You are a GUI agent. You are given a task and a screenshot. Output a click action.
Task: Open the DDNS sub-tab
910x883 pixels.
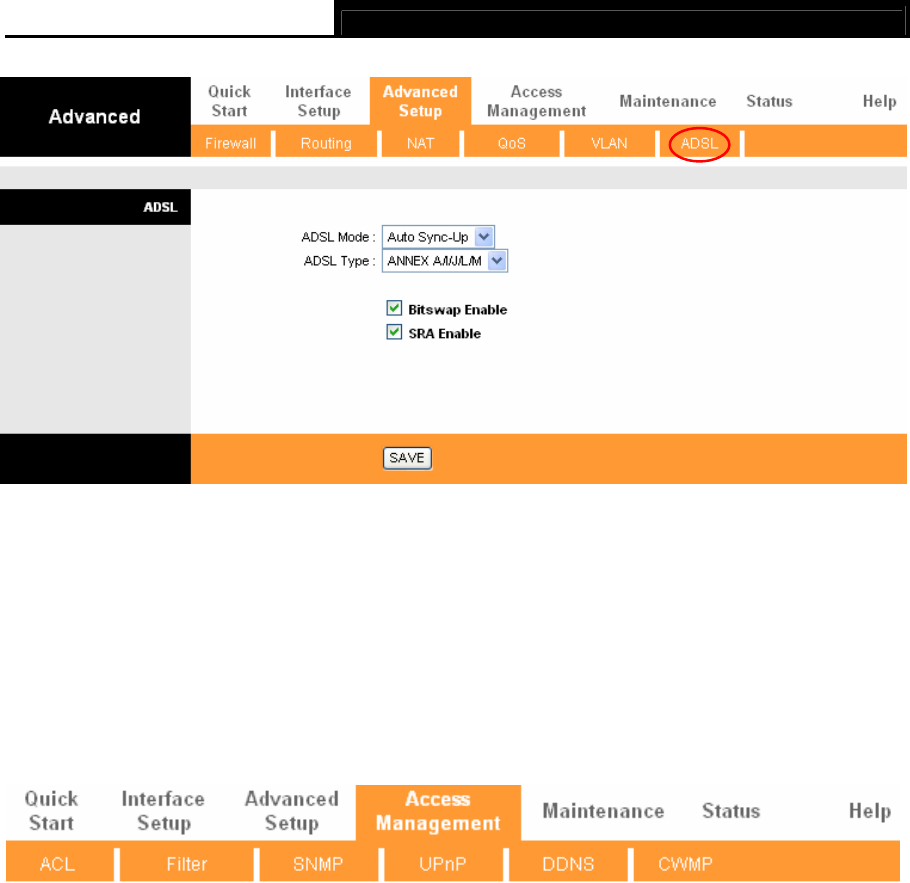coord(568,863)
